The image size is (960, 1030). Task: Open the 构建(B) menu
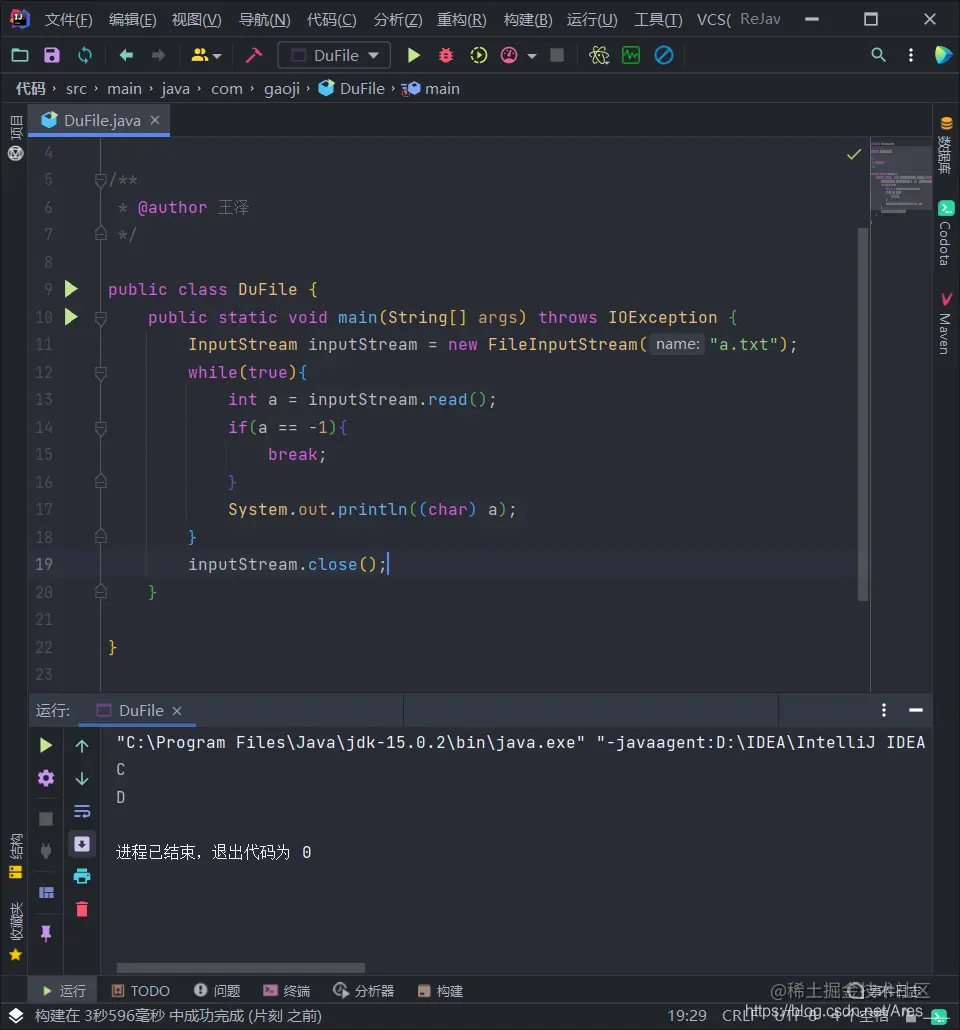click(528, 20)
